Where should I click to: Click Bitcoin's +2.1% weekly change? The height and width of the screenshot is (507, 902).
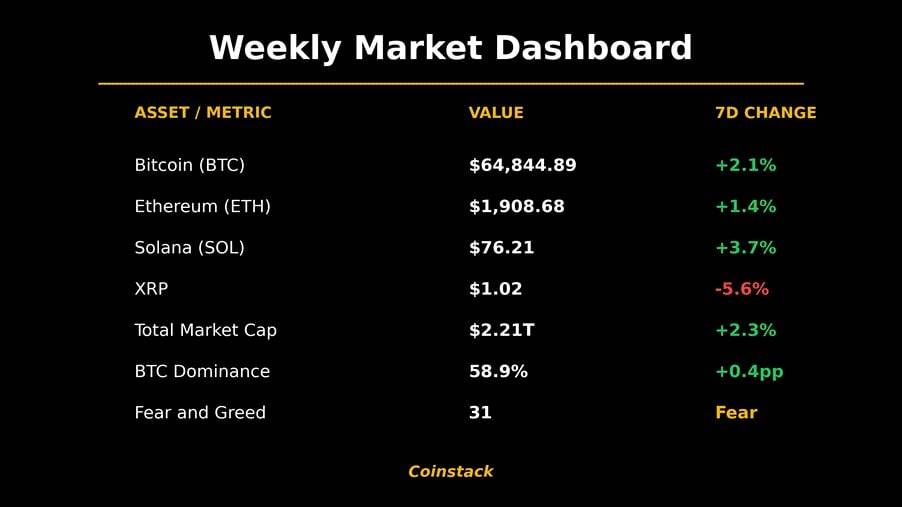746,165
